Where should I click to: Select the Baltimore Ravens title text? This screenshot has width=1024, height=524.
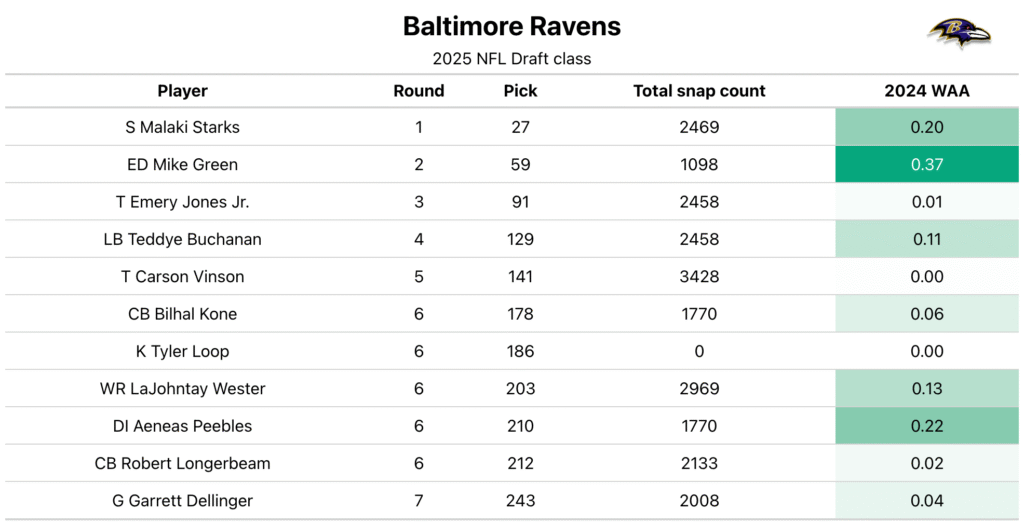click(511, 26)
